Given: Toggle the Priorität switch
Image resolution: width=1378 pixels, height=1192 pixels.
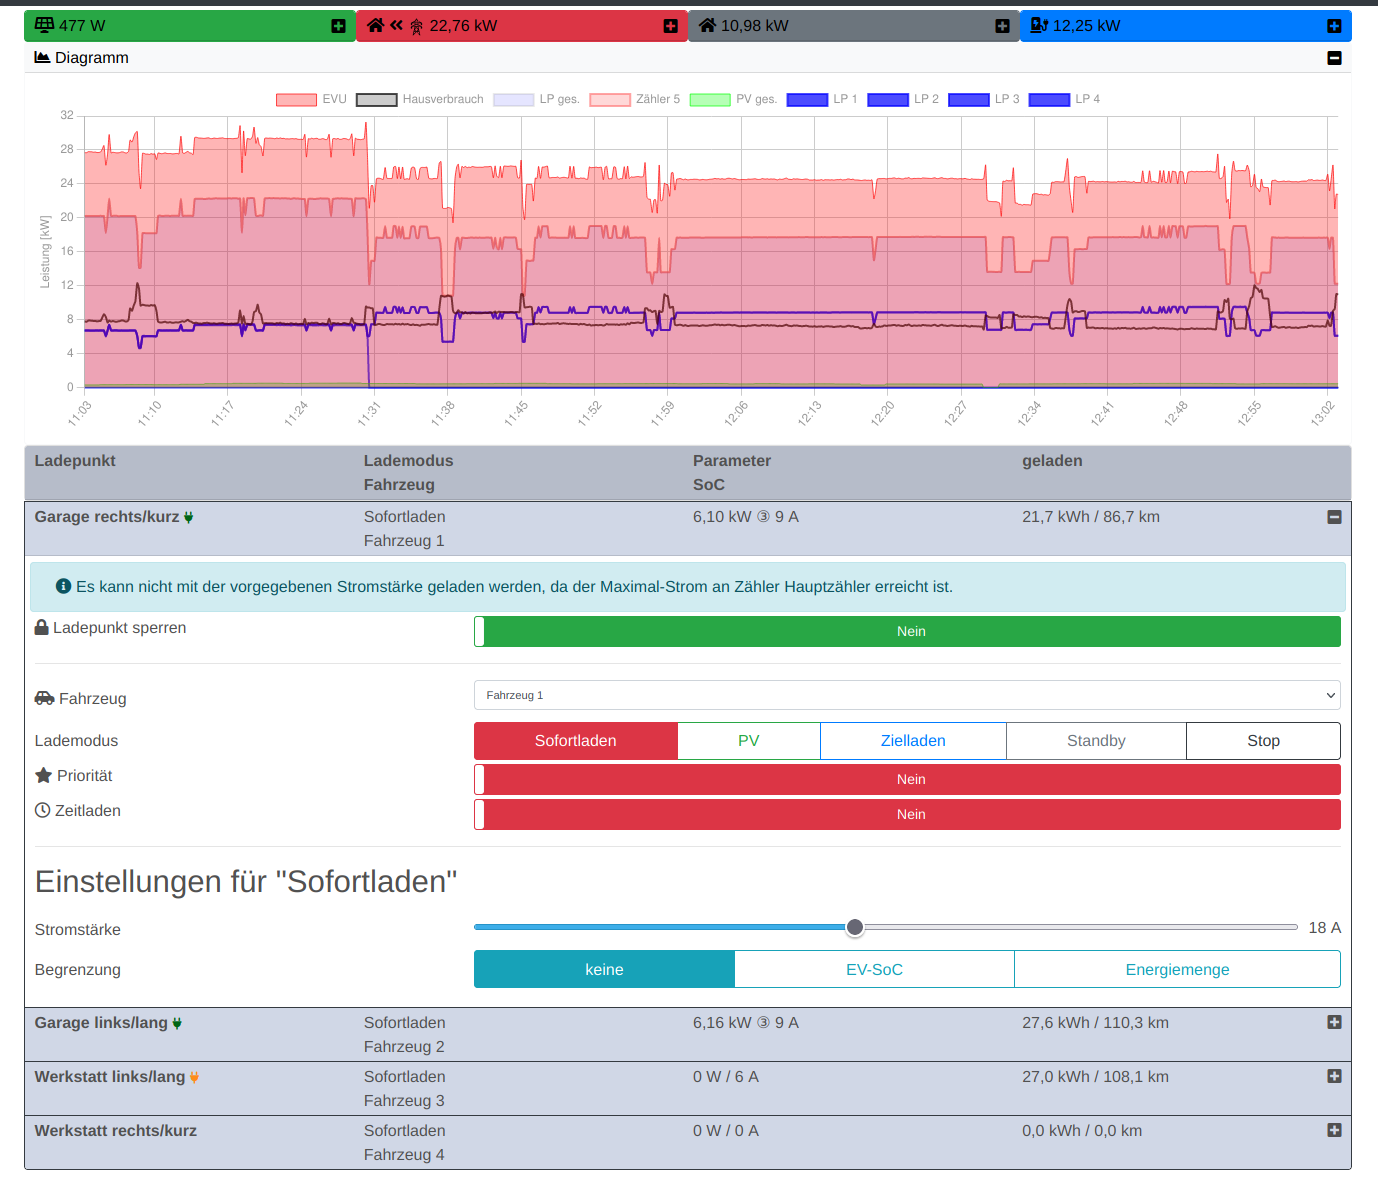Looking at the screenshot, I should click(x=907, y=780).
